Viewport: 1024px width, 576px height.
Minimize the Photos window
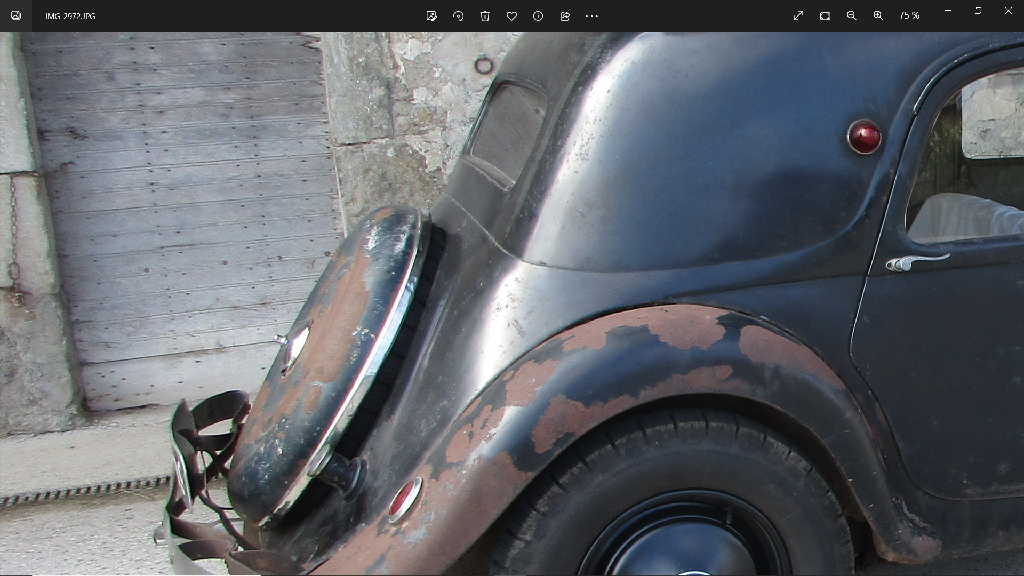click(x=948, y=11)
